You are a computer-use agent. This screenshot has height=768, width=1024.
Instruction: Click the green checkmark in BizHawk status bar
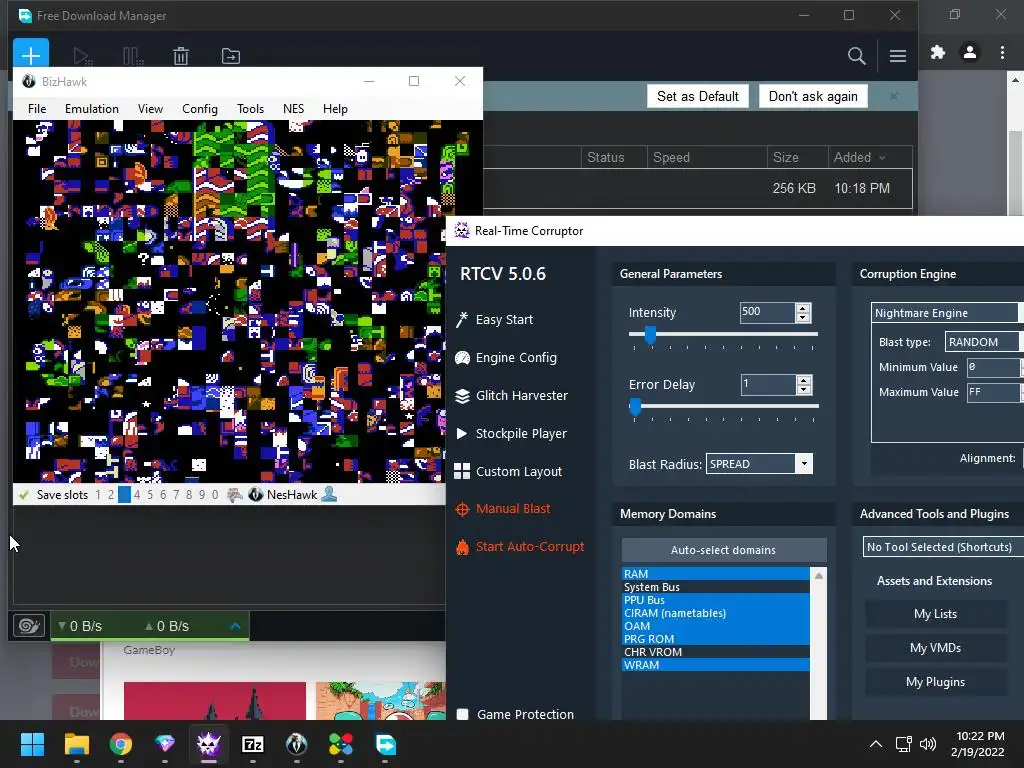point(24,495)
